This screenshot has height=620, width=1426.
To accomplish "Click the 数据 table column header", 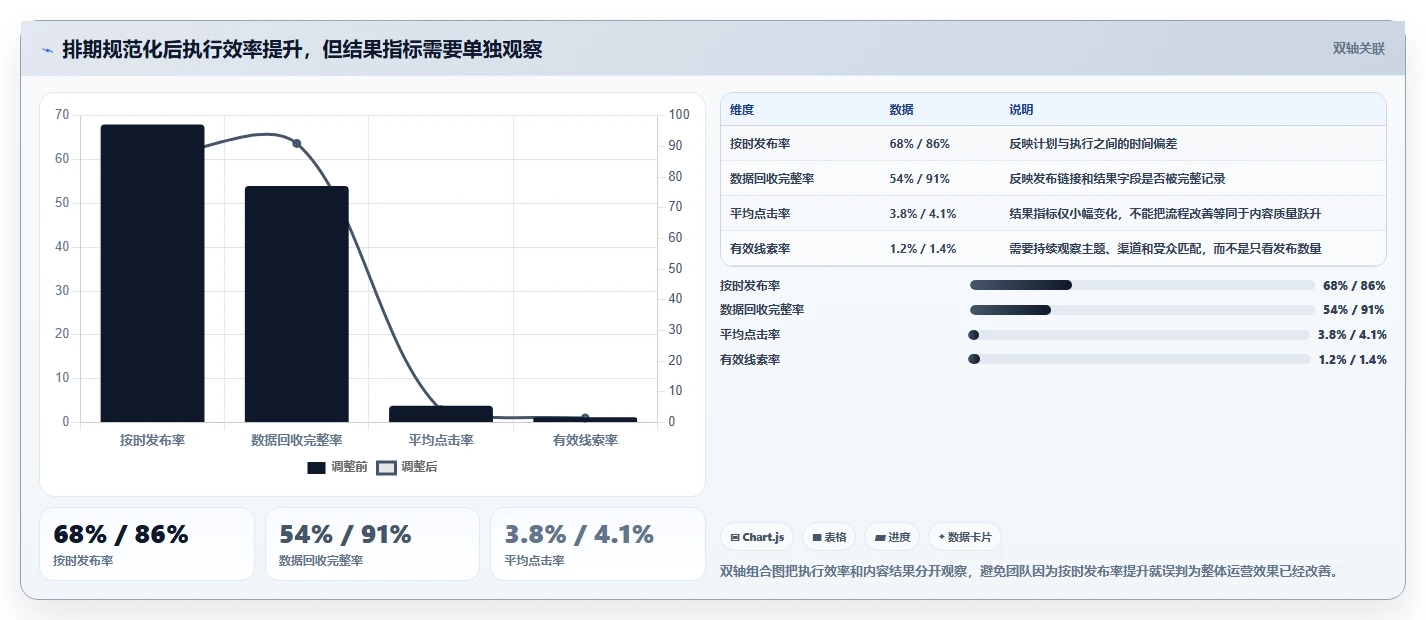I will tap(901, 110).
